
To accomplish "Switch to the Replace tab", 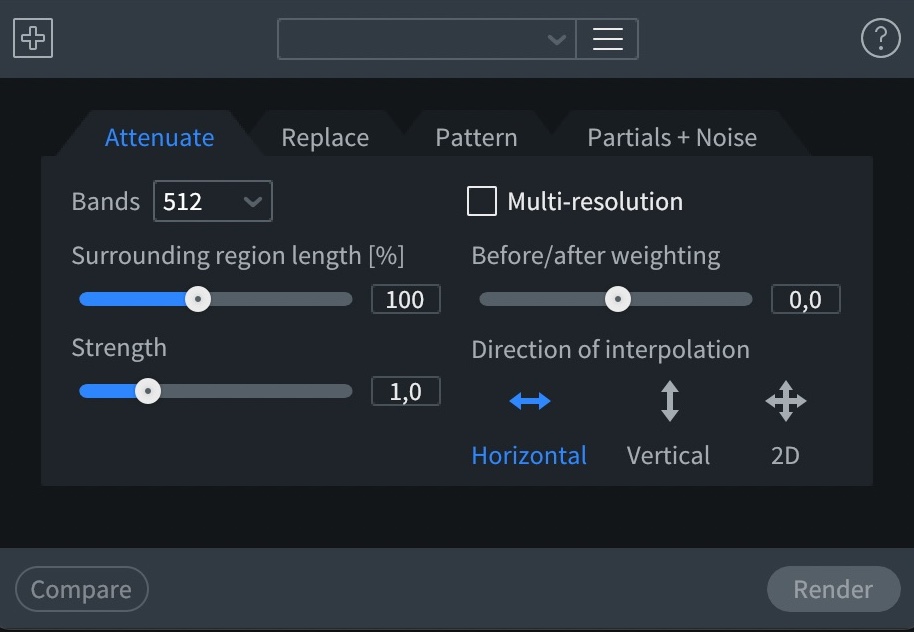I will (325, 138).
